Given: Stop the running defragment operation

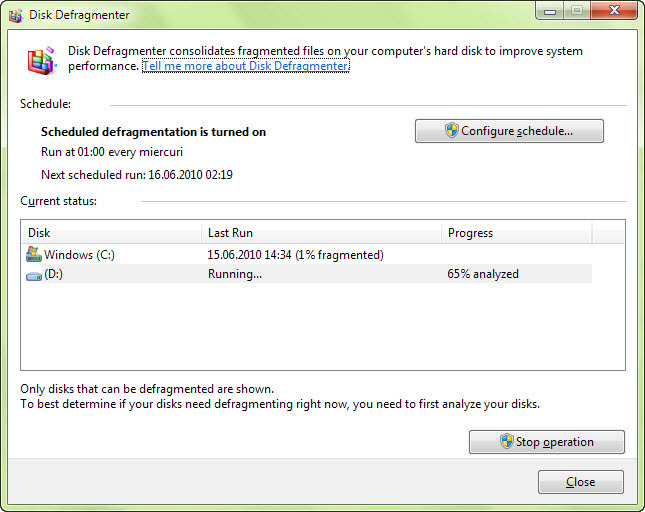Looking at the screenshot, I should 547,442.
